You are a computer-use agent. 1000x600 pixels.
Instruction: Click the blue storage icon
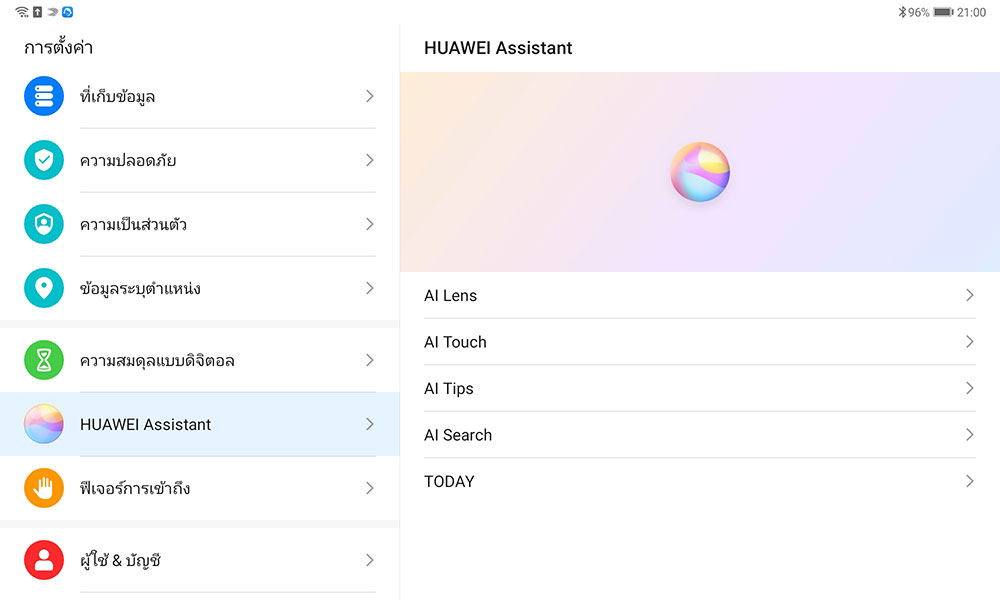(x=43, y=96)
